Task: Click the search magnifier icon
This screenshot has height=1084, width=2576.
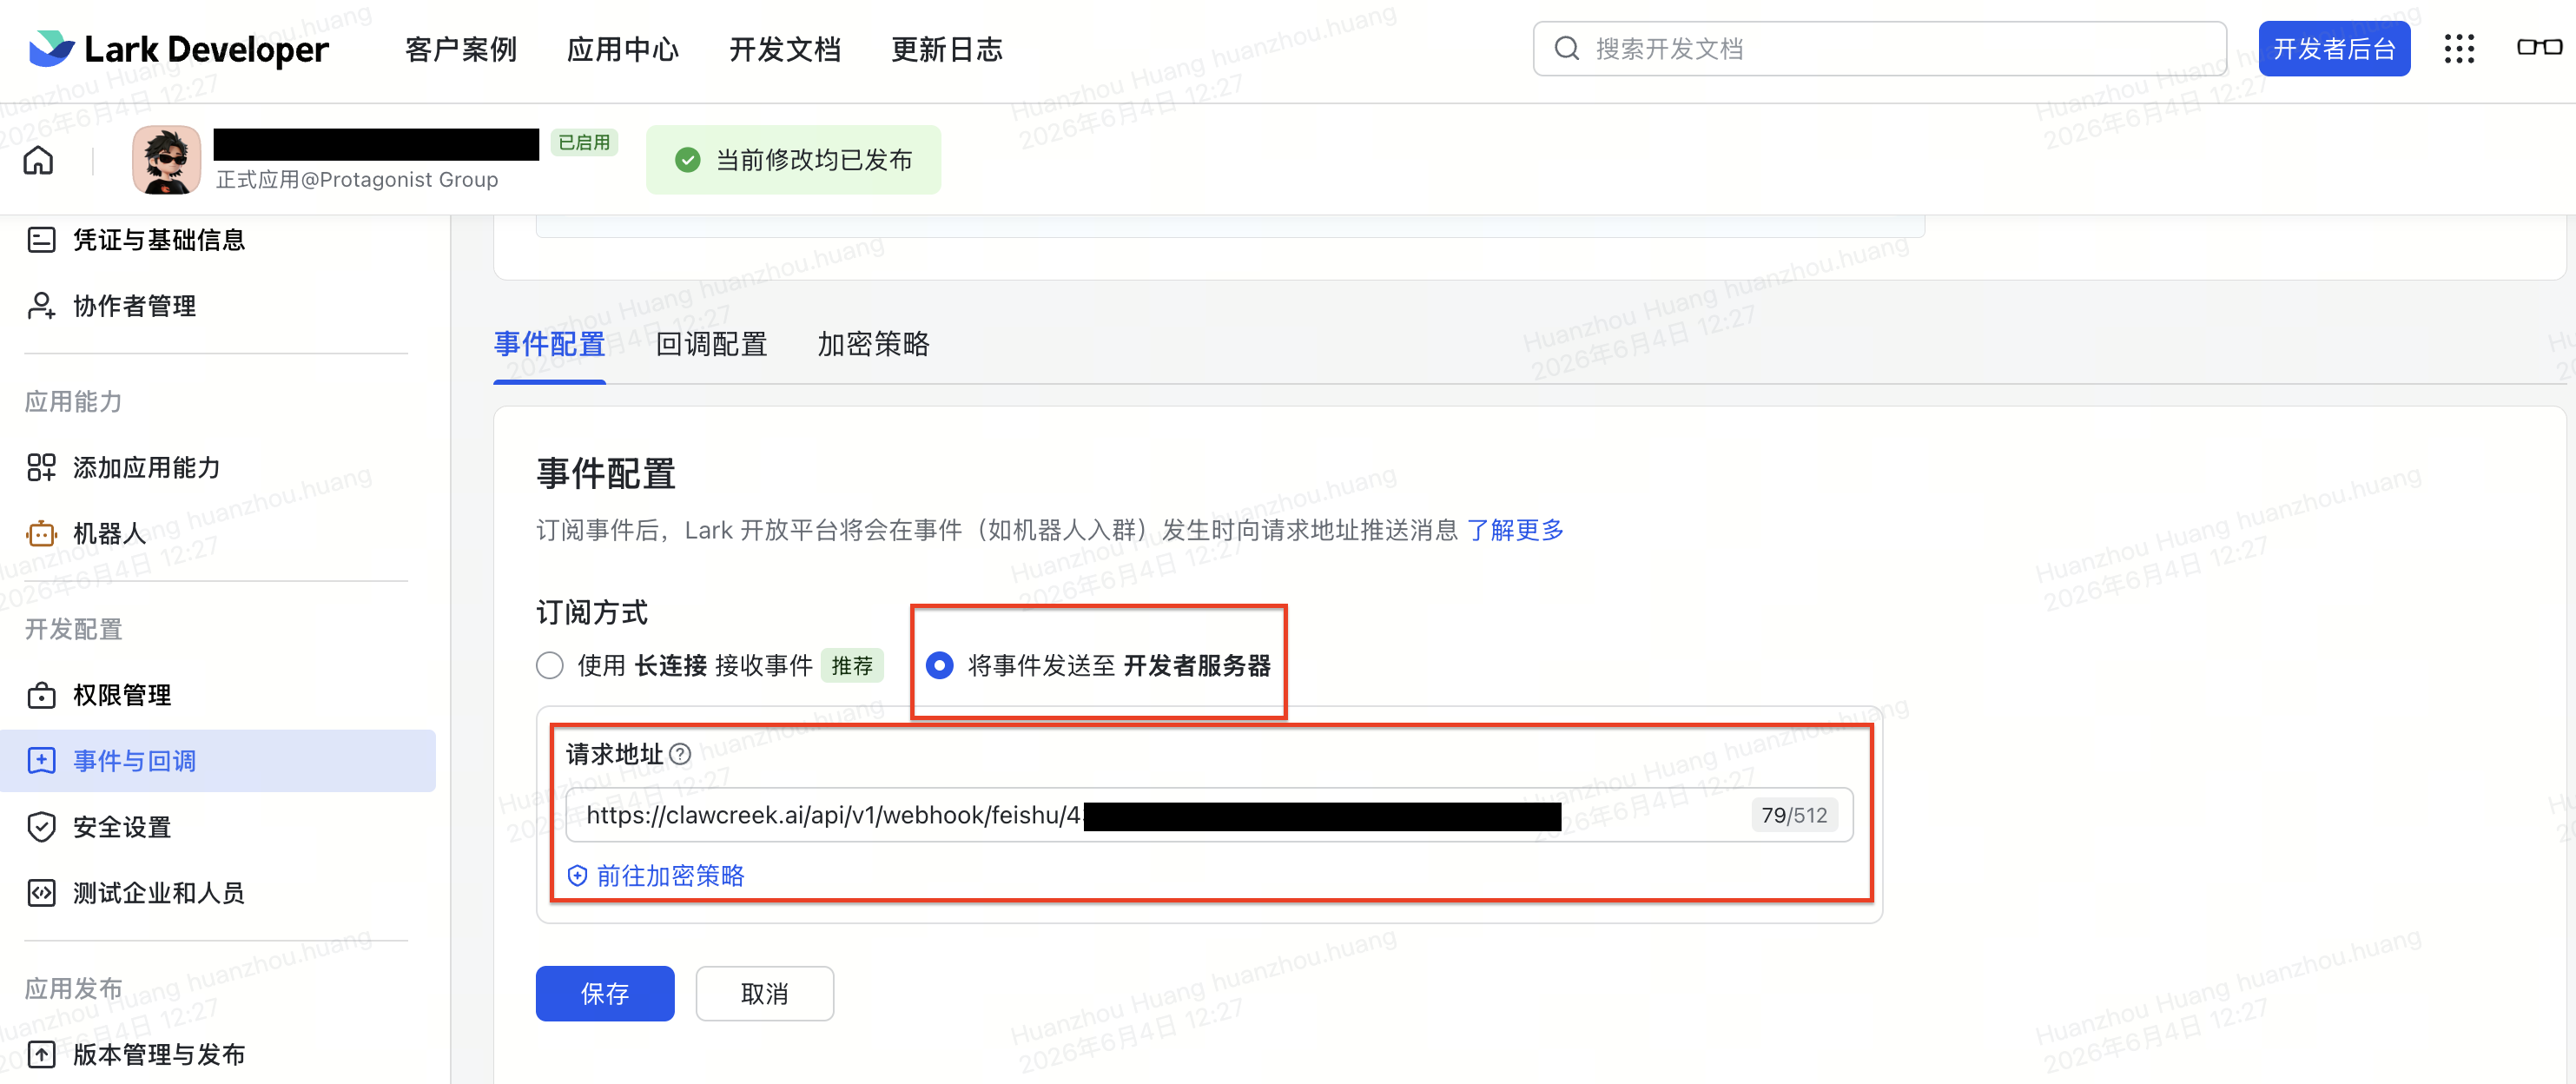Action: tap(1567, 49)
